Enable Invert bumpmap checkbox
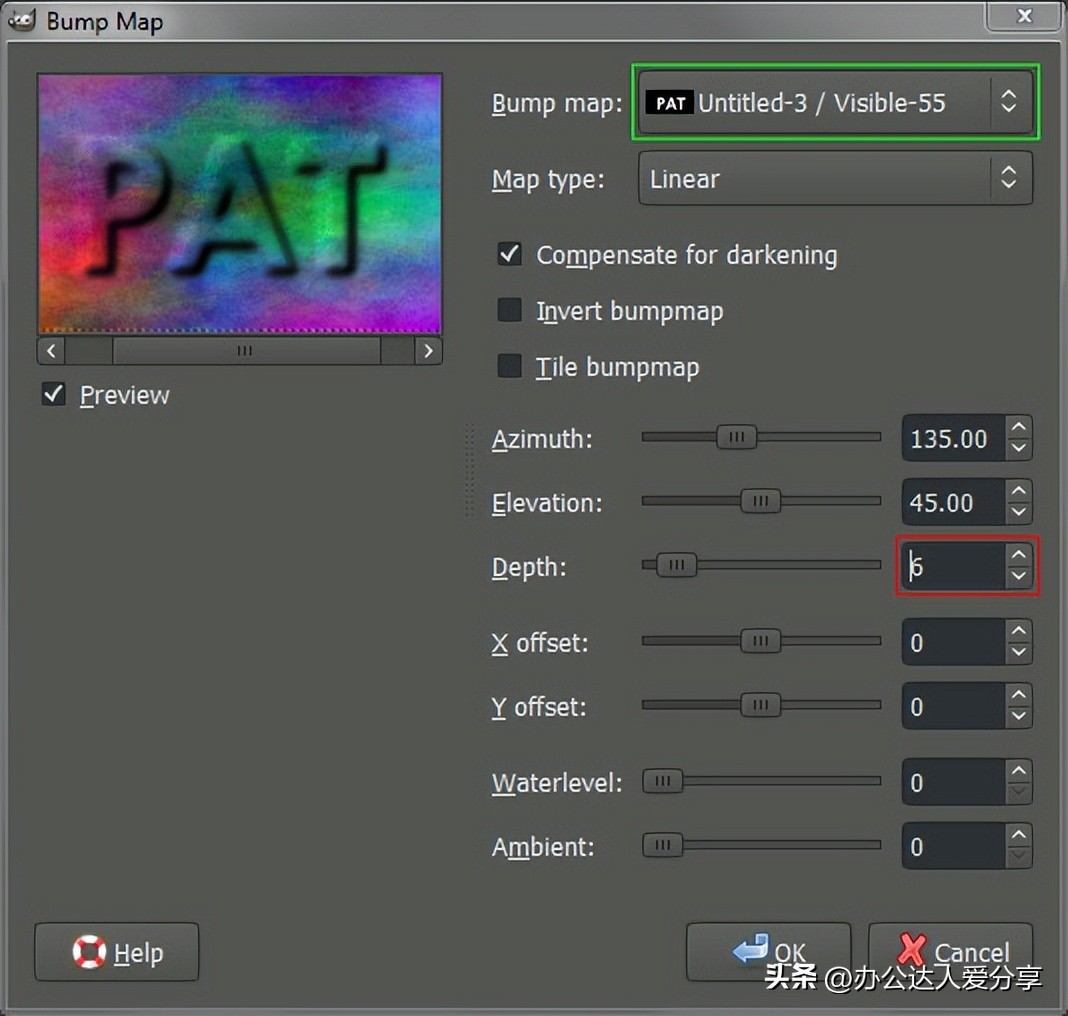Screen dimensions: 1068x1016 (510, 311)
